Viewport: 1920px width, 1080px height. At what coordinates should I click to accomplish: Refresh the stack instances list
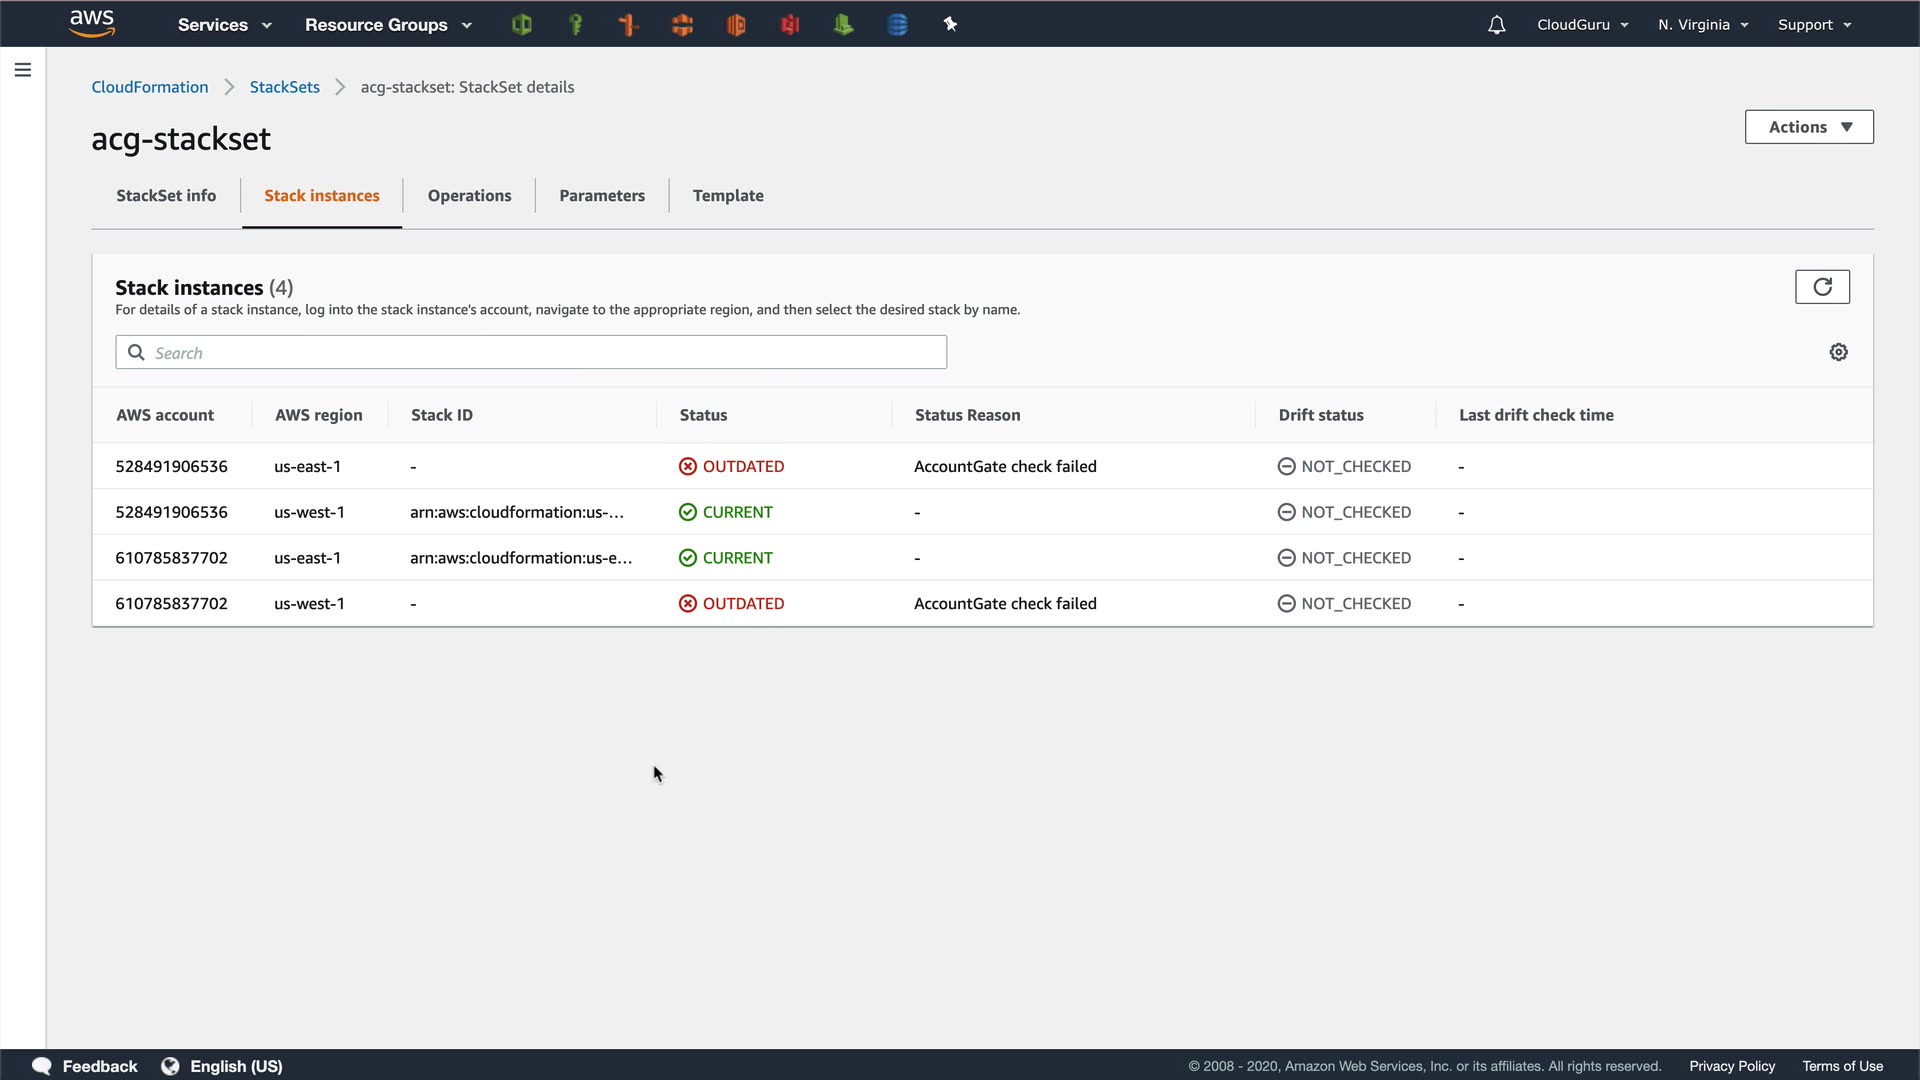pos(1822,287)
